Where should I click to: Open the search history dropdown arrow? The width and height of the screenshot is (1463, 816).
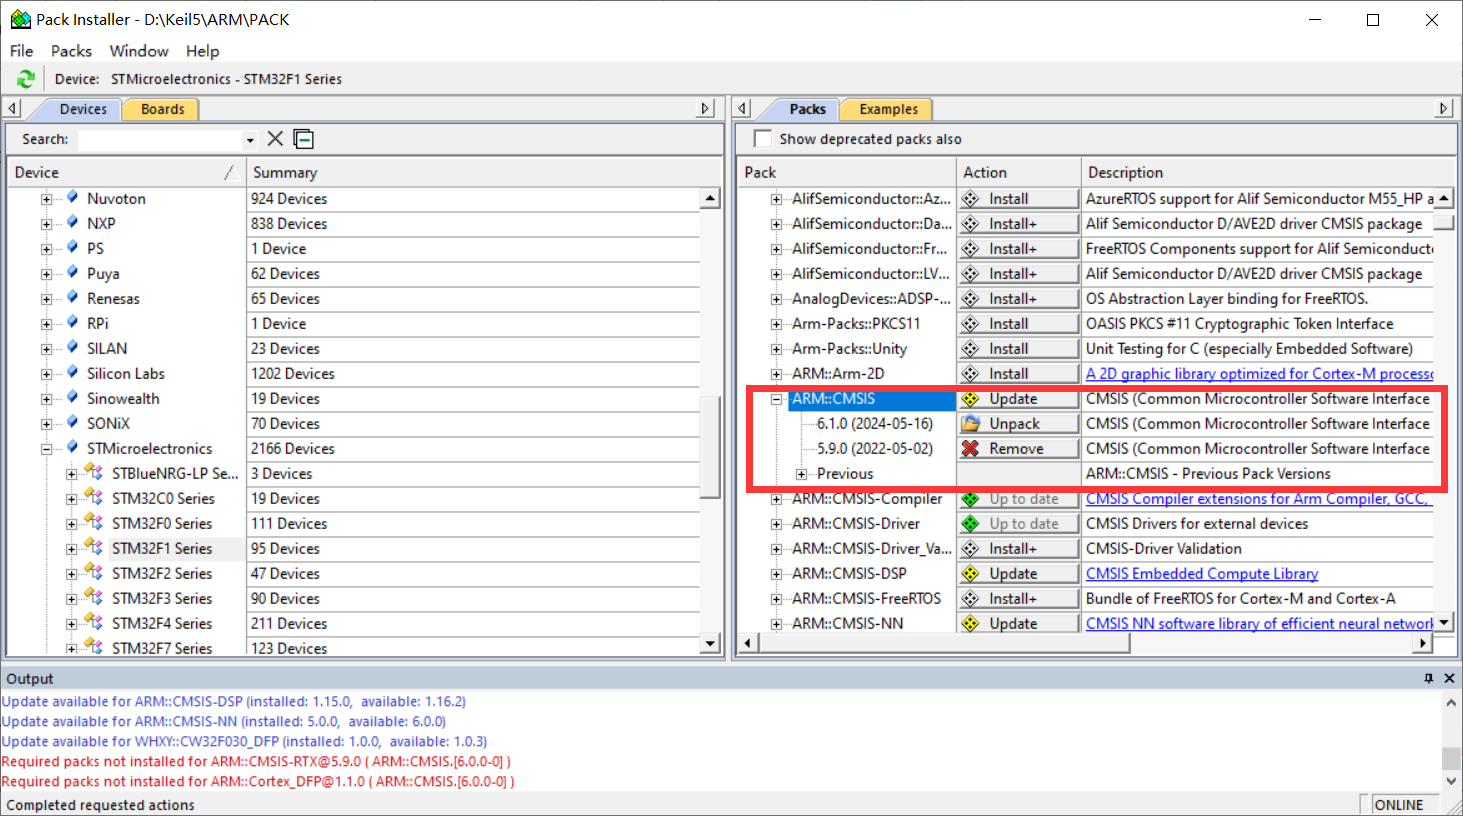tap(250, 140)
